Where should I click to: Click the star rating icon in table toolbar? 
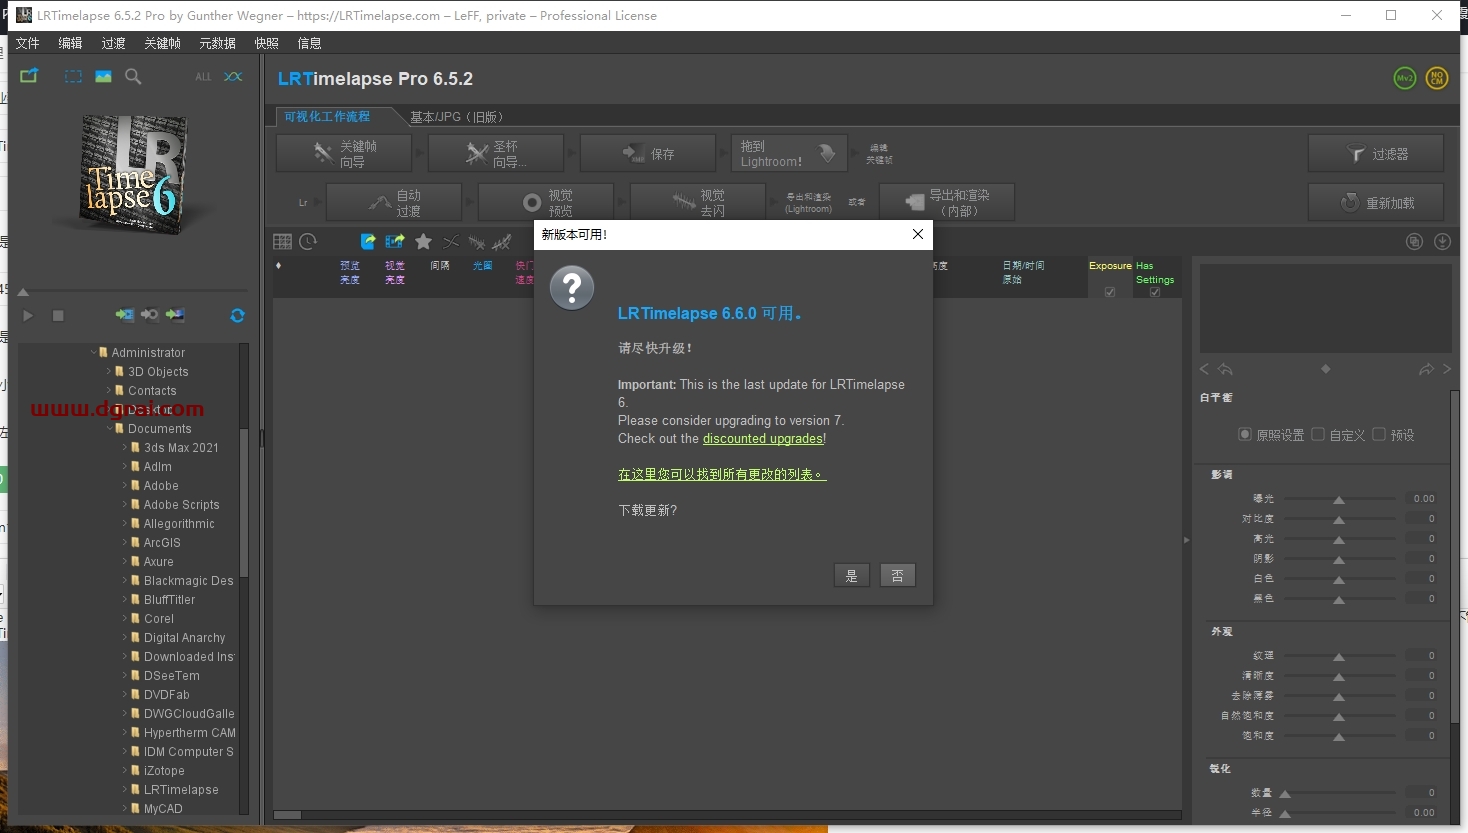click(x=424, y=242)
